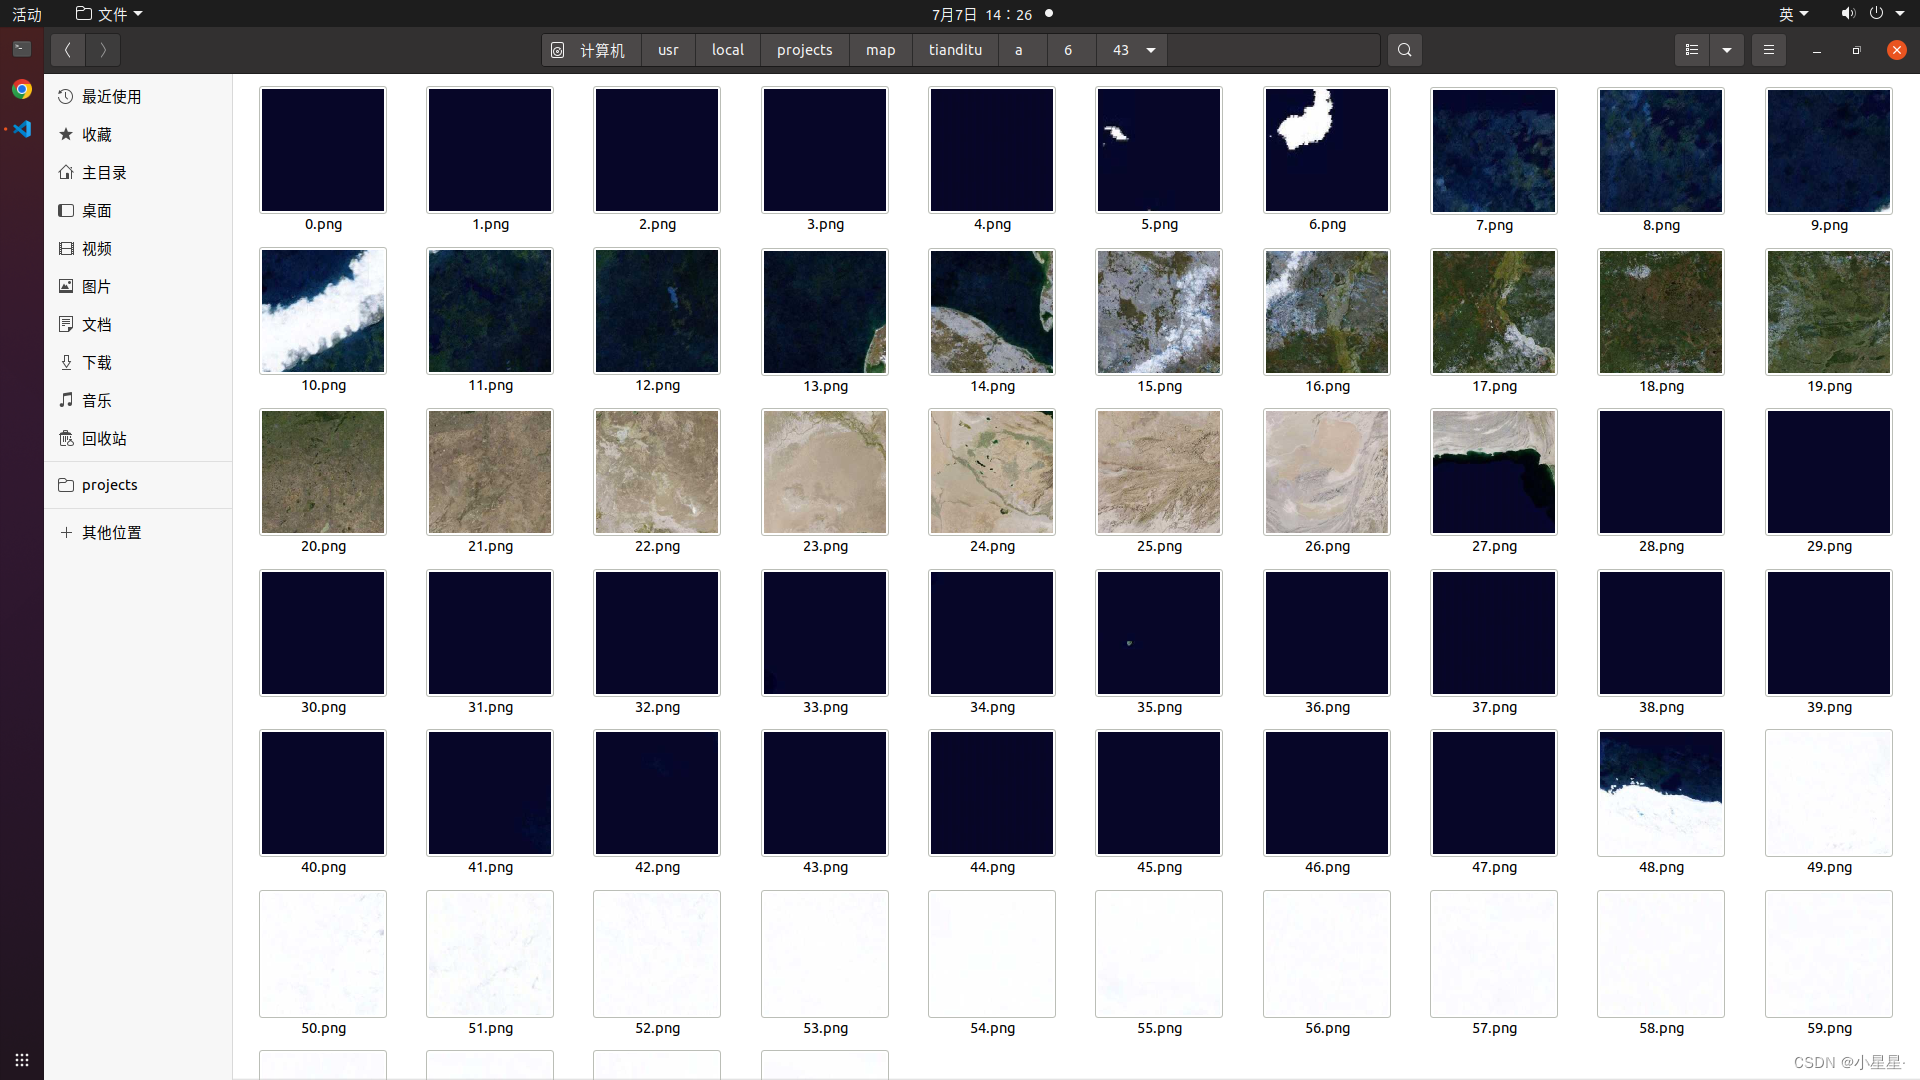Open the search files magnifier
The height and width of the screenshot is (1080, 1920).
click(1405, 50)
